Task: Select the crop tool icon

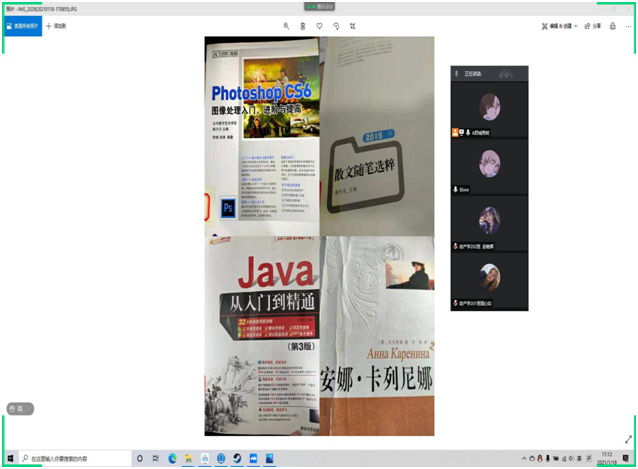Action: [353, 26]
